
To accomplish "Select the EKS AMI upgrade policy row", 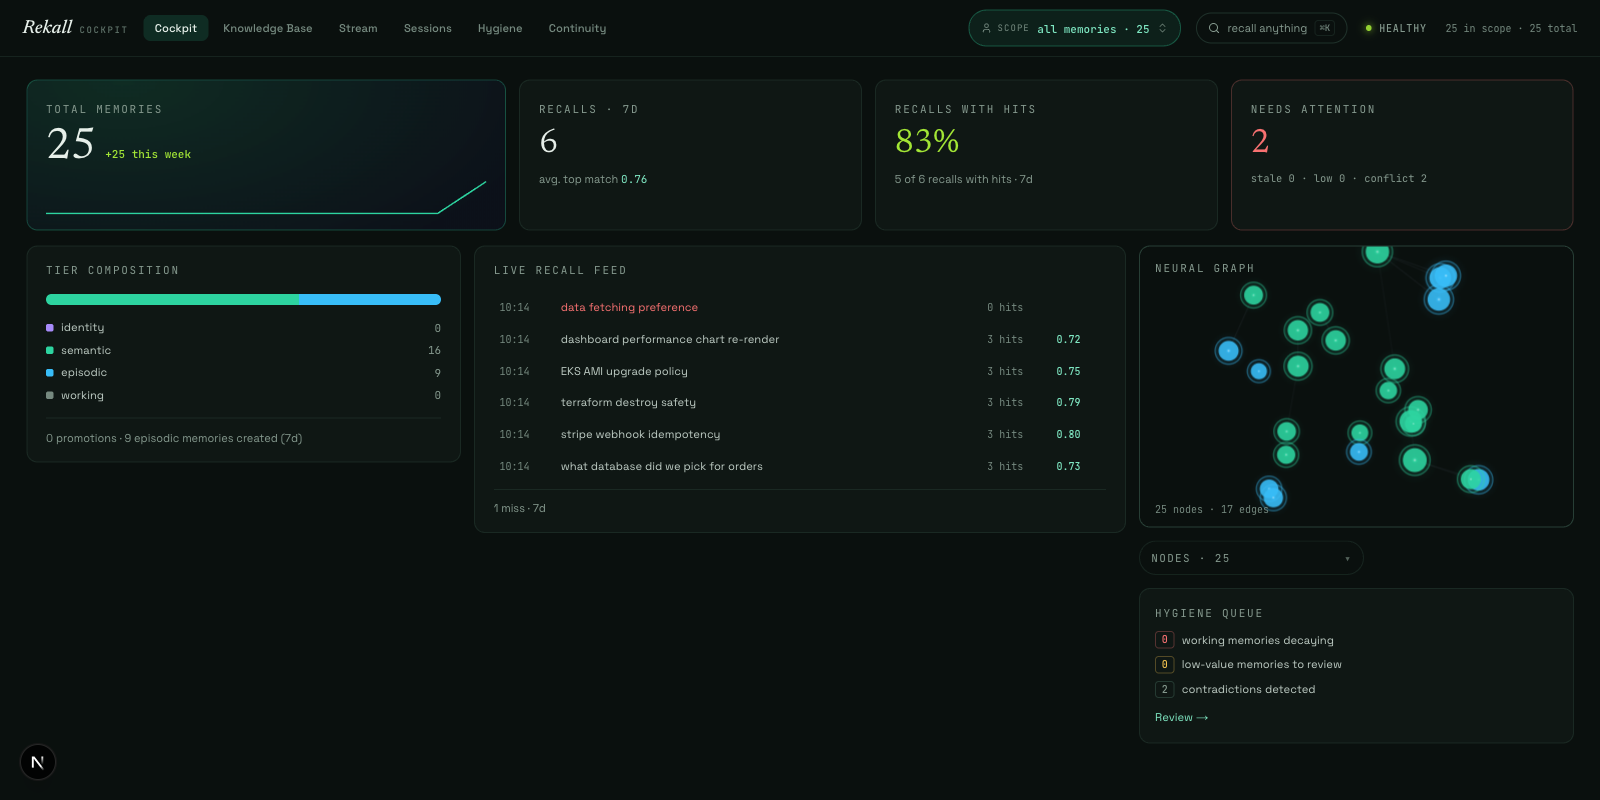I will click(x=800, y=371).
